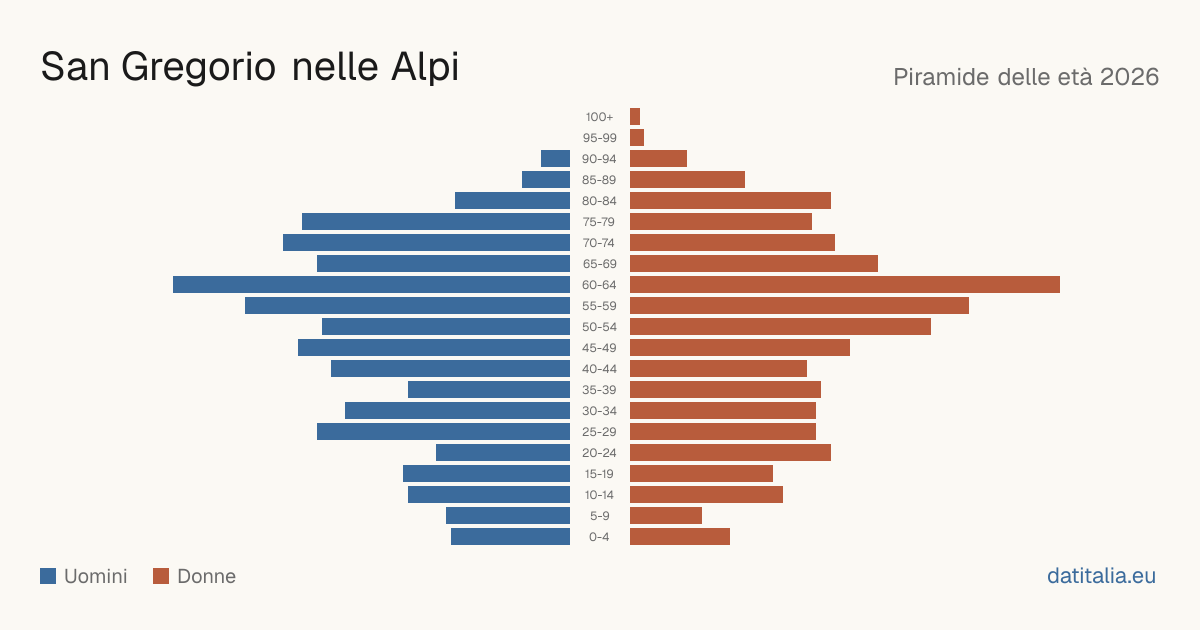Select the women's 50-54 bar
The height and width of the screenshot is (630, 1200).
780,327
